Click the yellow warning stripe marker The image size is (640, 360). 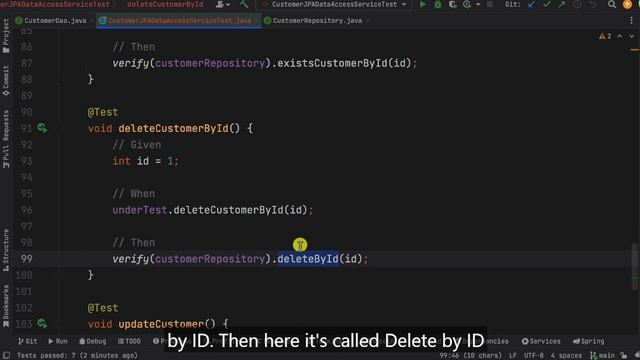click(x=634, y=50)
